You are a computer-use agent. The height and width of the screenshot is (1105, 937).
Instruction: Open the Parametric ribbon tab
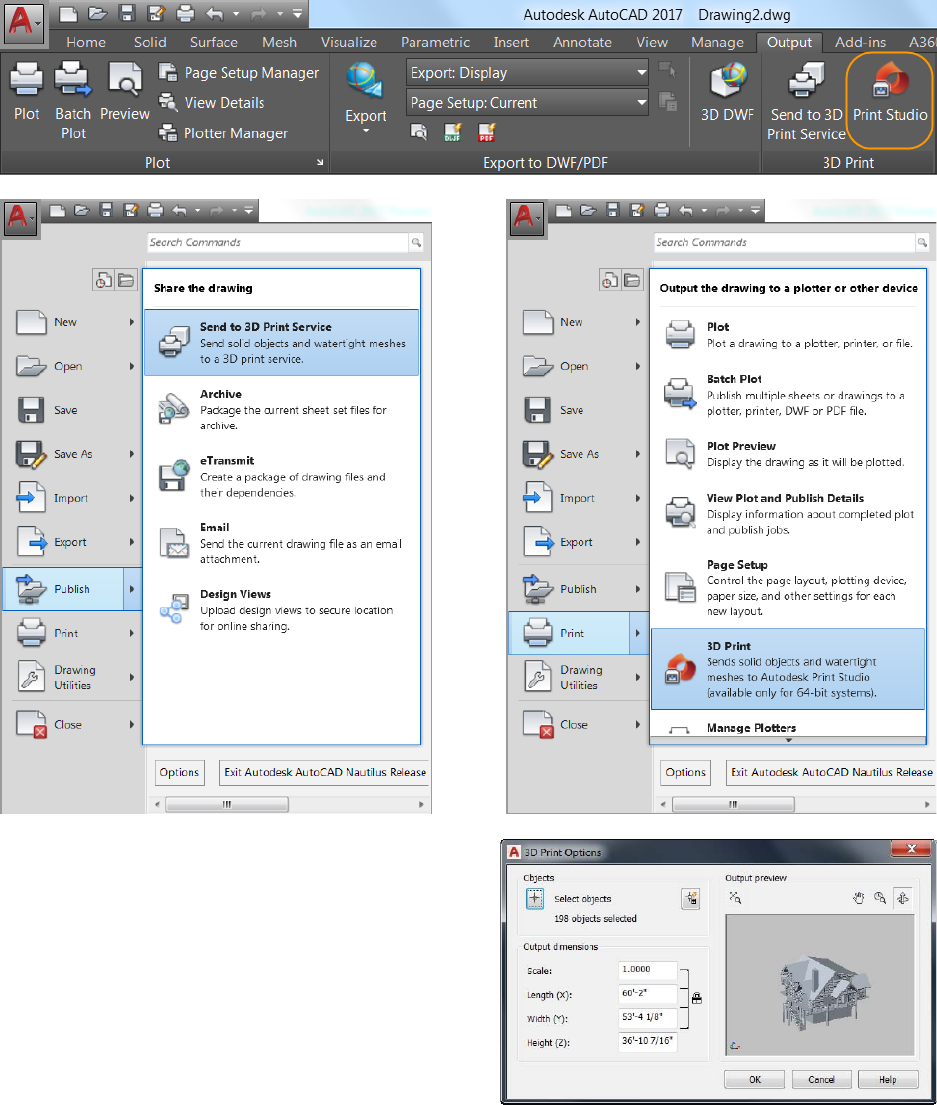pos(435,42)
